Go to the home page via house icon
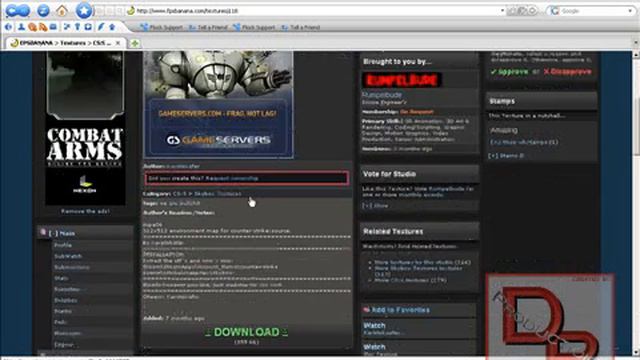The width and height of the screenshot is (640, 360). point(62,11)
